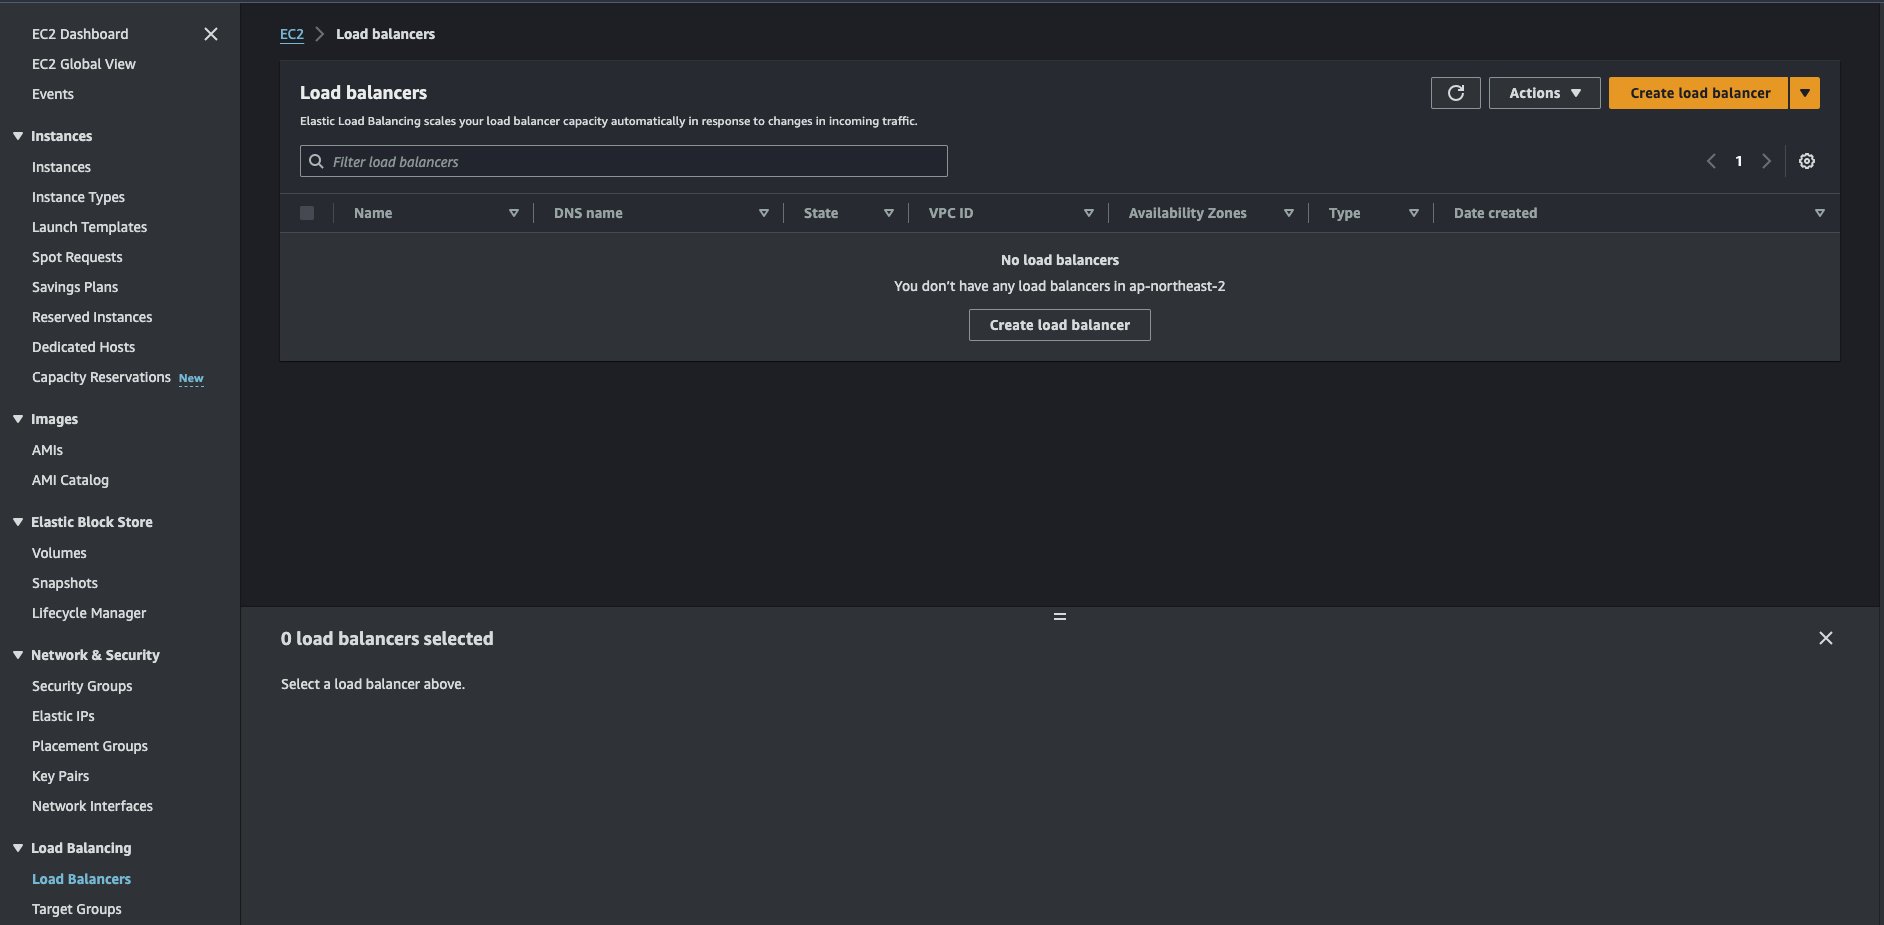Click orange Create load balancer button
This screenshot has height=925, width=1884.
1699,93
